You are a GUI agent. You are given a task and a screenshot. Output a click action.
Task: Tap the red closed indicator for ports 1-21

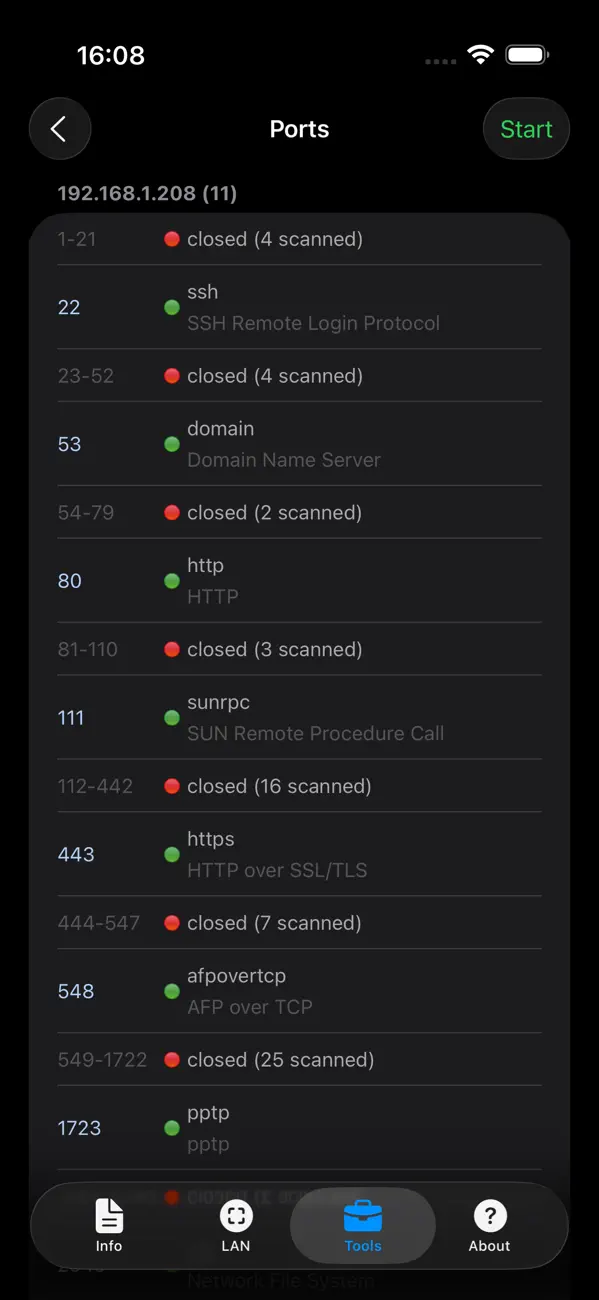171,238
